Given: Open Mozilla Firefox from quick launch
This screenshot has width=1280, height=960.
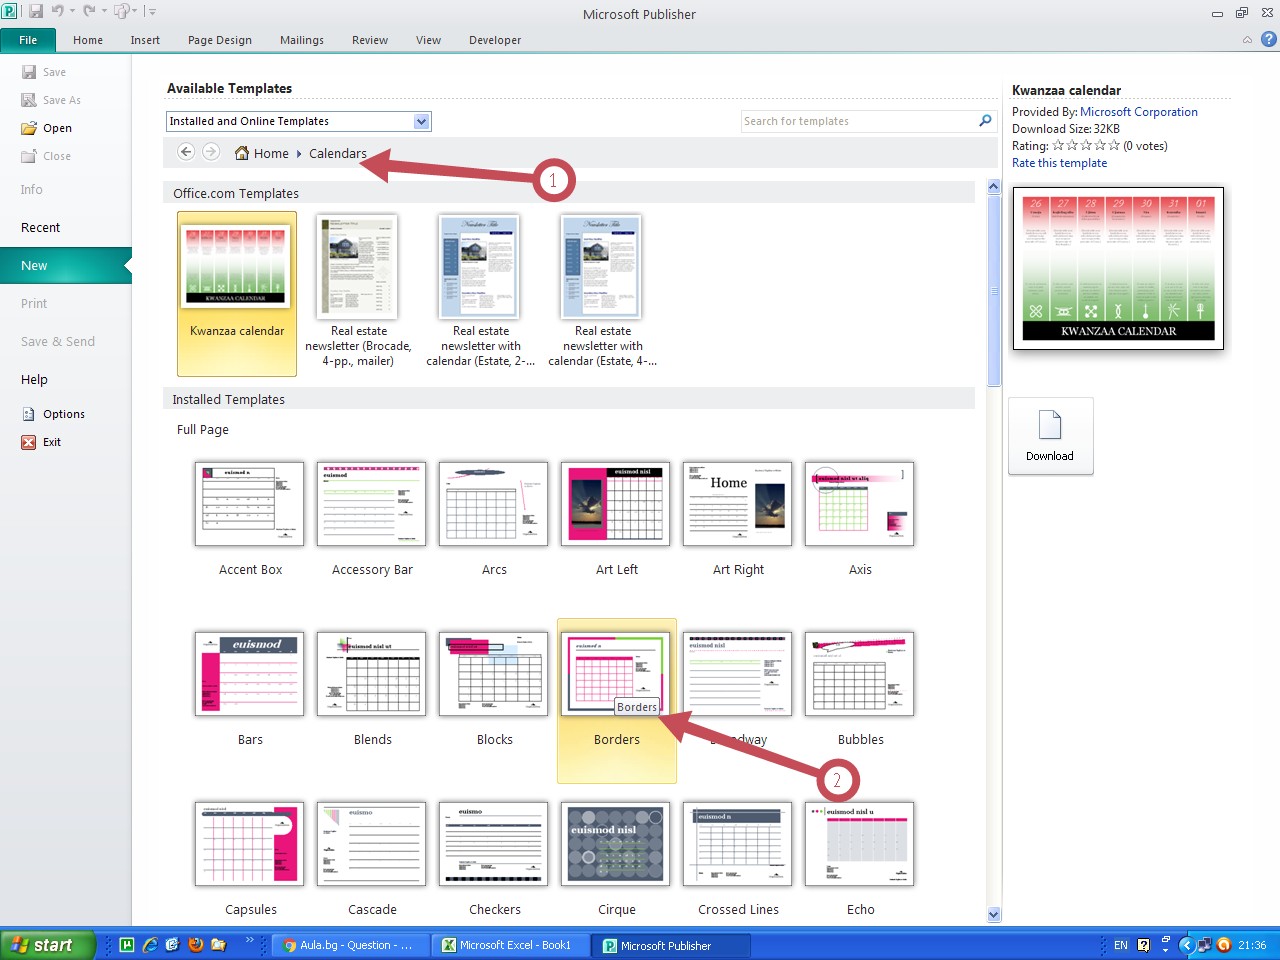Looking at the screenshot, I should pos(196,945).
